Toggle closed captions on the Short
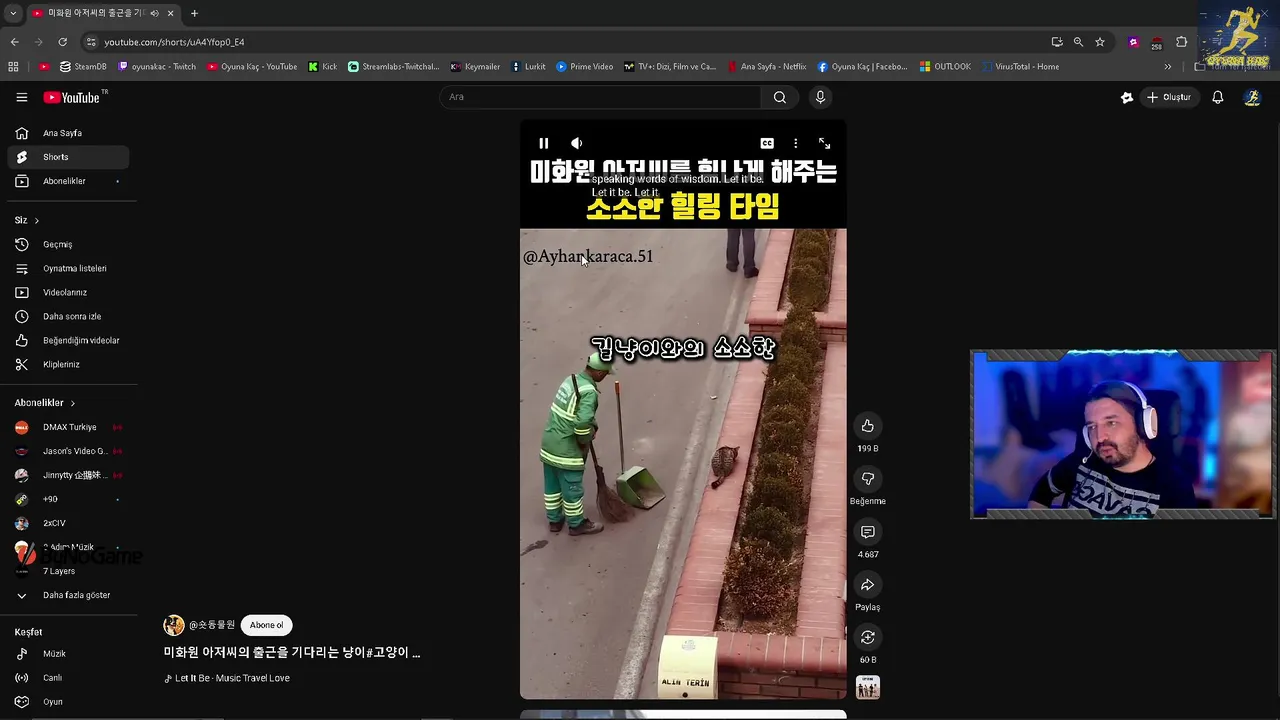 pyautogui.click(x=767, y=143)
